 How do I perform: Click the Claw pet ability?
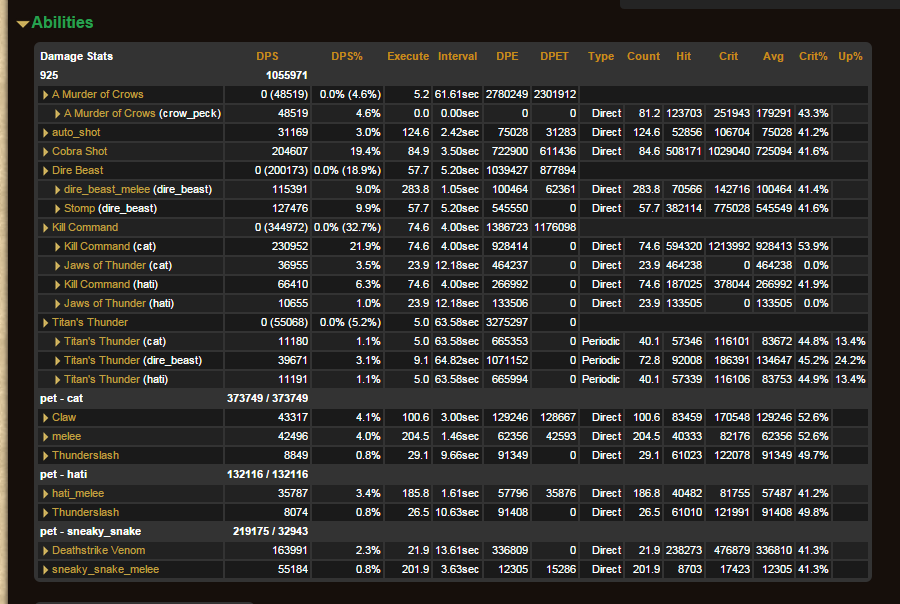[64, 417]
